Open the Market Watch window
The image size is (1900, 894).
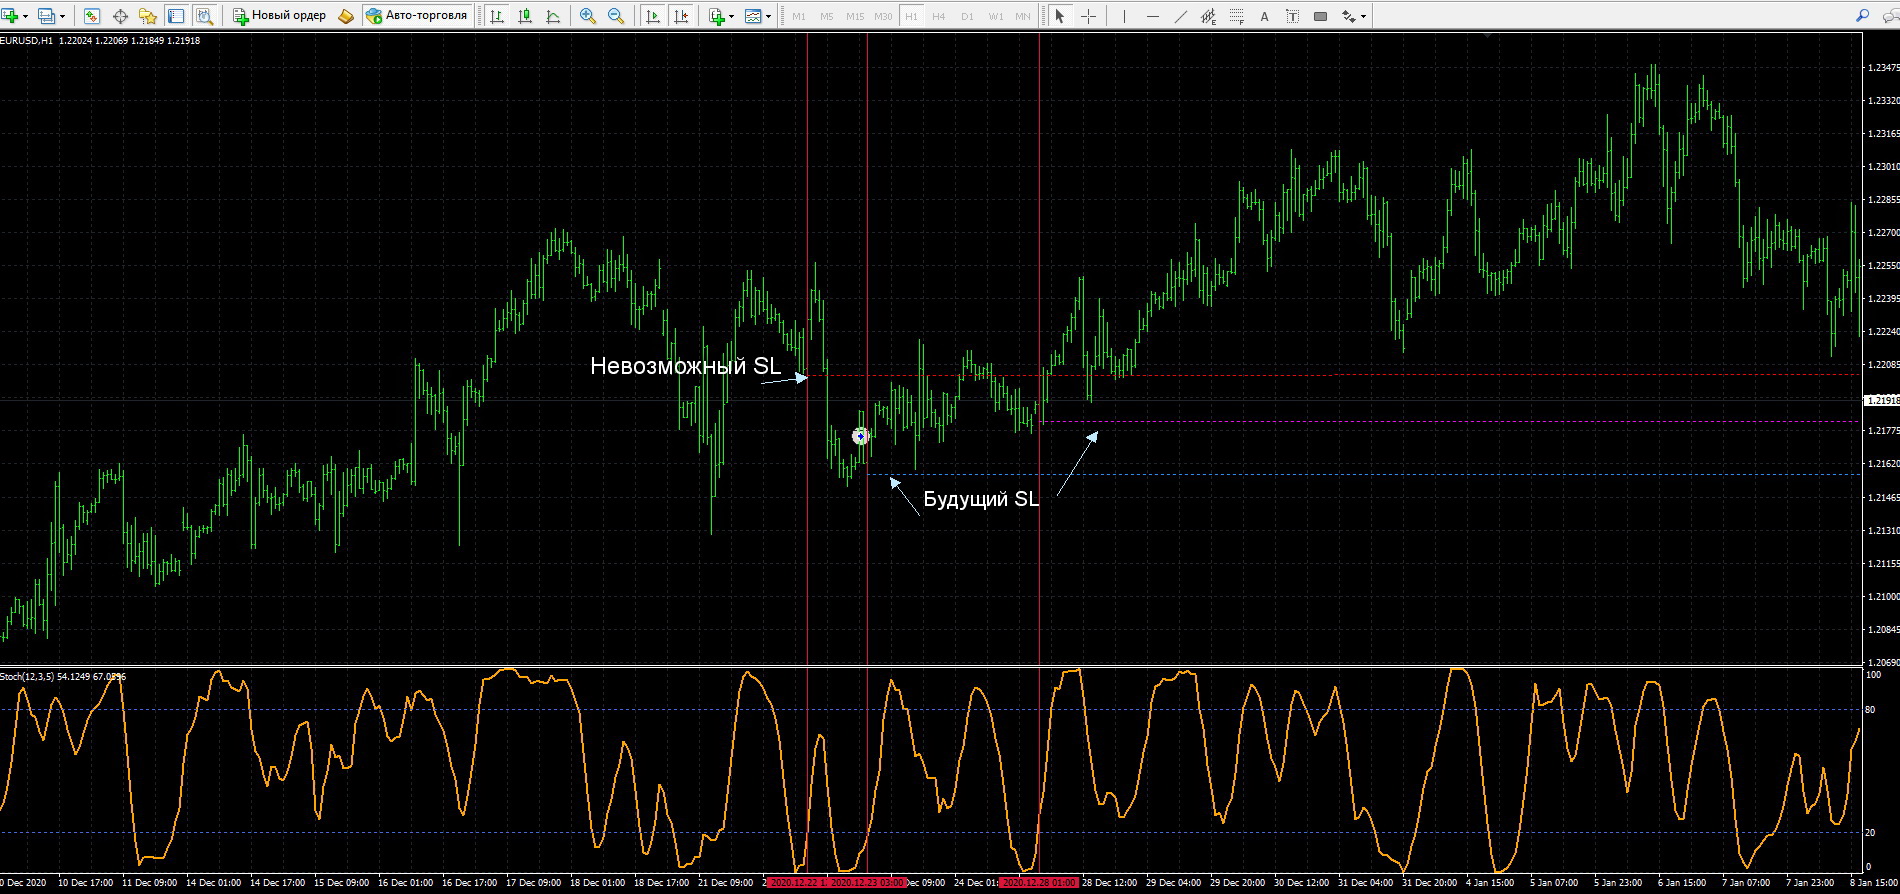tap(92, 16)
